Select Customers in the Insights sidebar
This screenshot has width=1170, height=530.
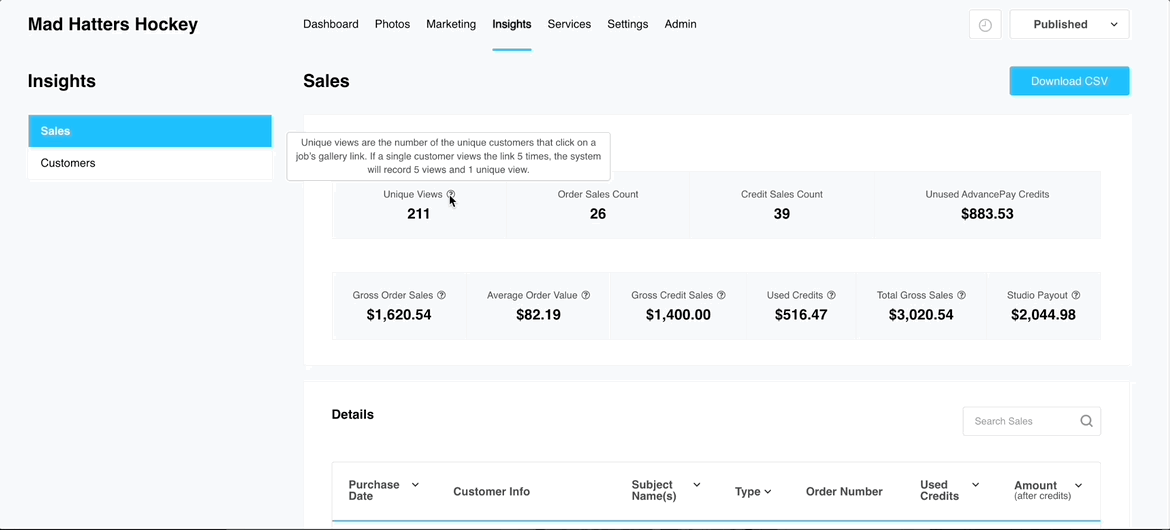[x=150, y=163]
